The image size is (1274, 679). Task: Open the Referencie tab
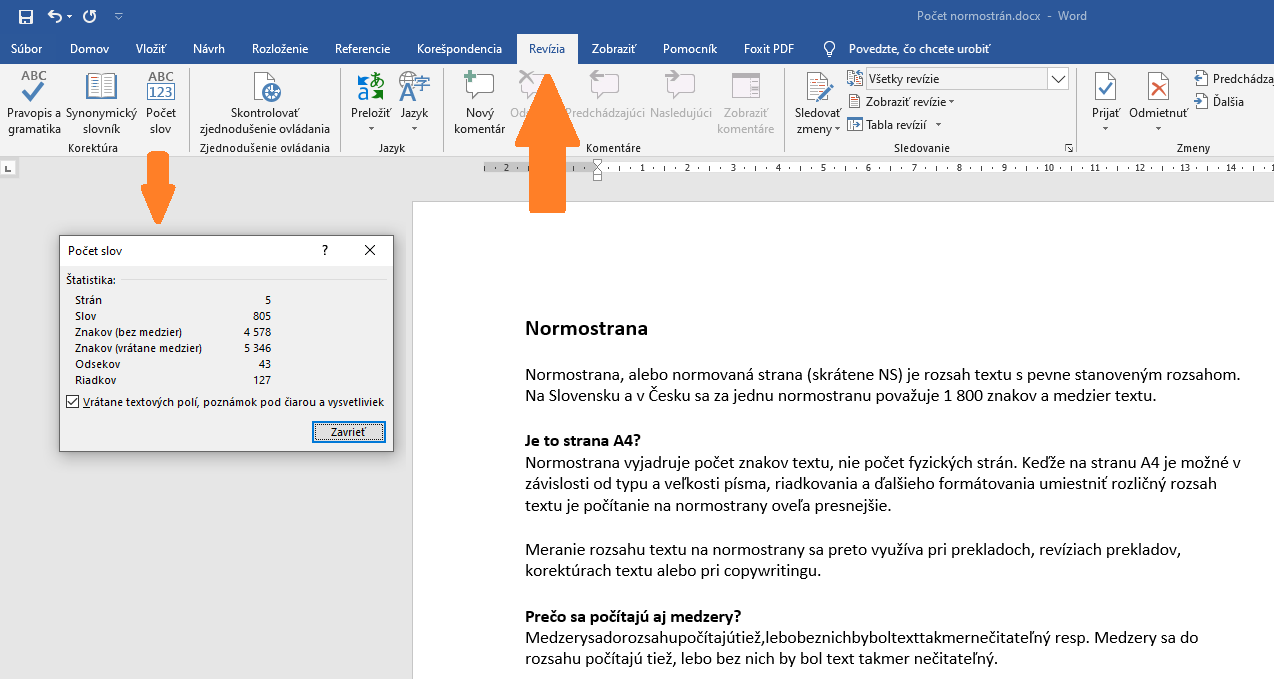363,49
